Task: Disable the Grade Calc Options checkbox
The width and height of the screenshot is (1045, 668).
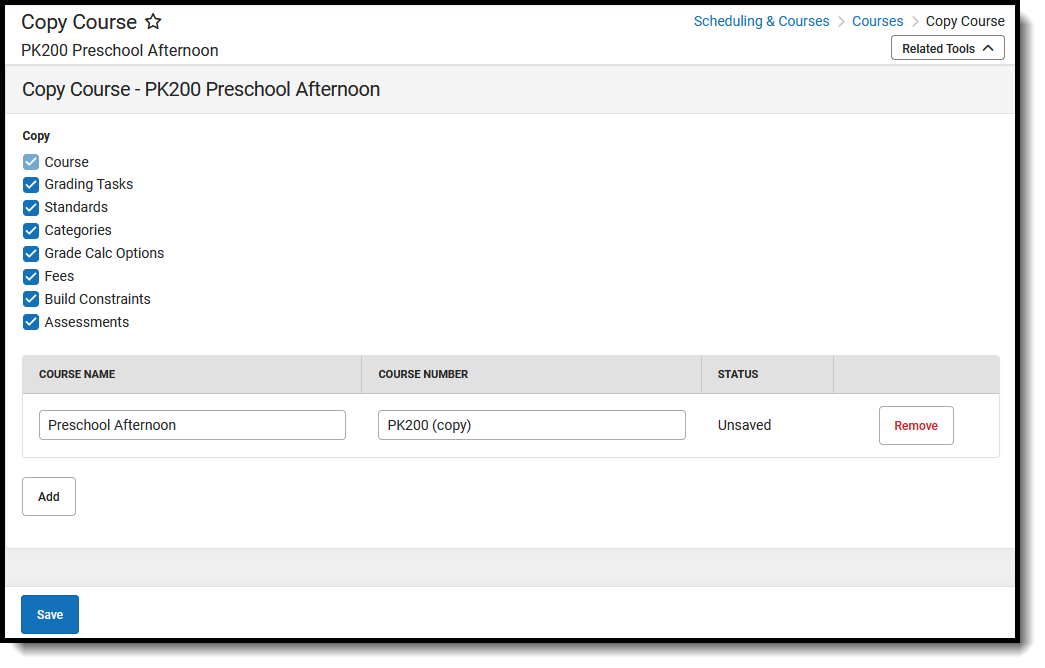Action: click(x=31, y=253)
